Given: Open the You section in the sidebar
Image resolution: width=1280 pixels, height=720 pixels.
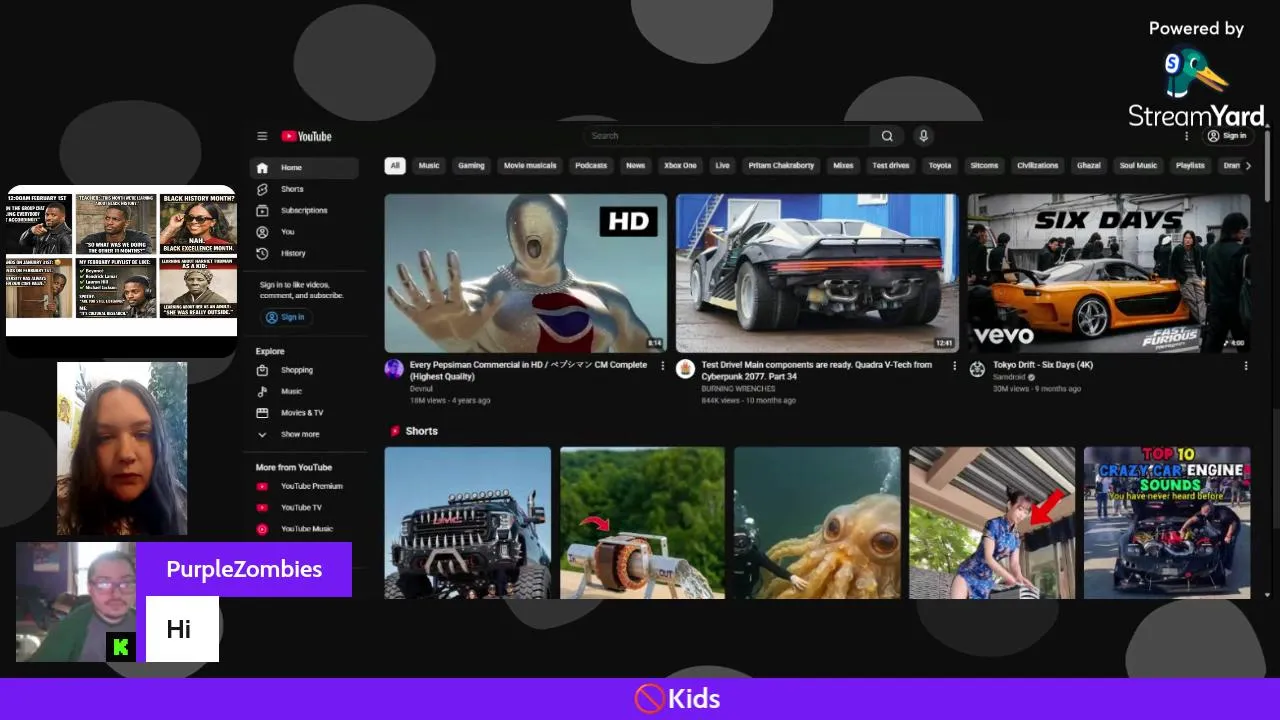Looking at the screenshot, I should [303, 232].
